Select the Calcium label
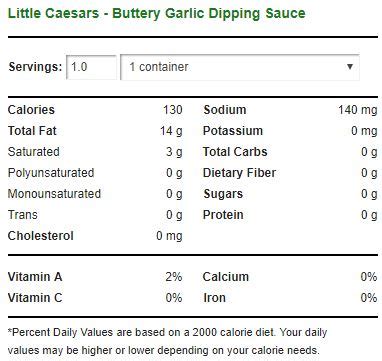The height and width of the screenshot is (361, 382). [226, 277]
